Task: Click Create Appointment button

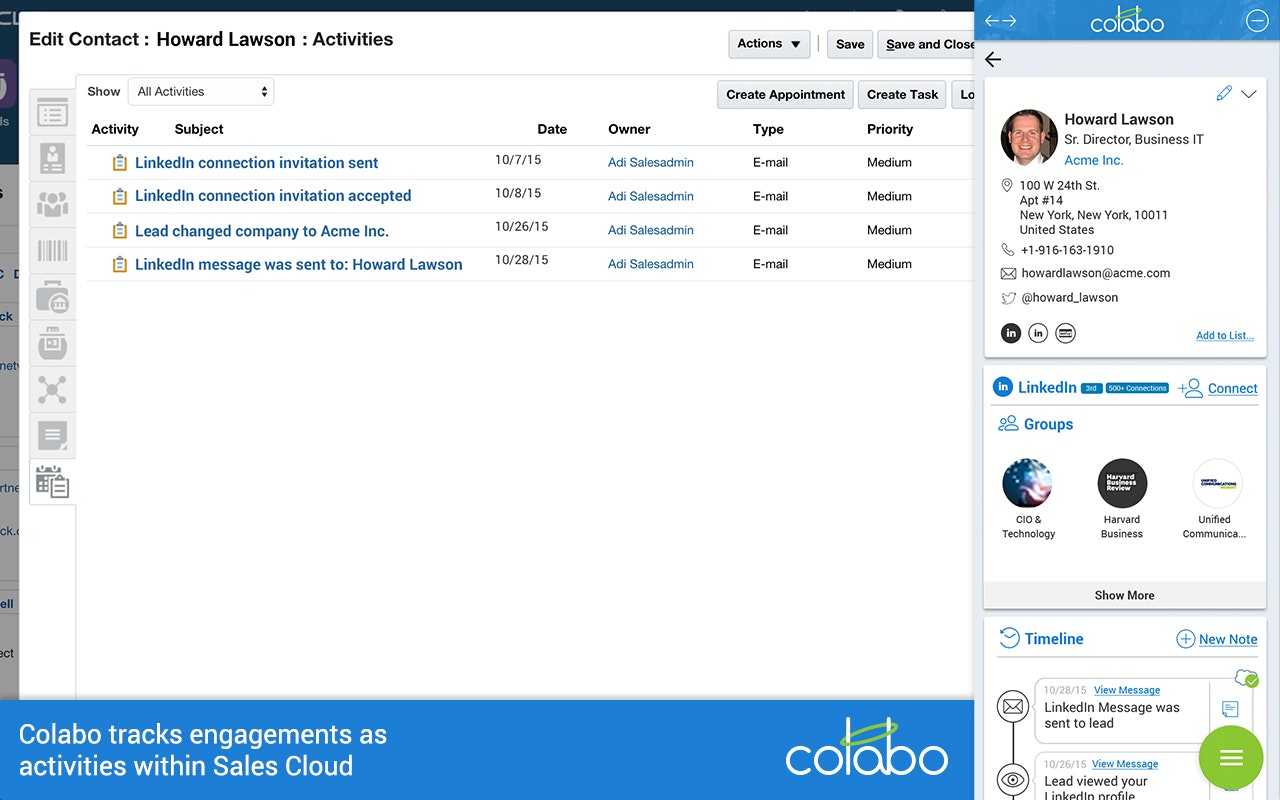Action: click(x=785, y=95)
